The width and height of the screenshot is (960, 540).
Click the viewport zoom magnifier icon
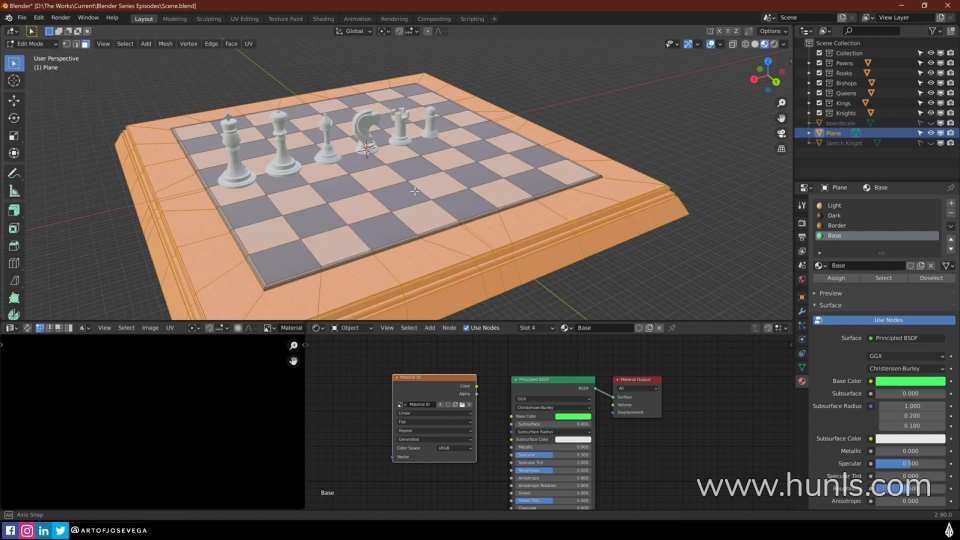pyautogui.click(x=781, y=100)
